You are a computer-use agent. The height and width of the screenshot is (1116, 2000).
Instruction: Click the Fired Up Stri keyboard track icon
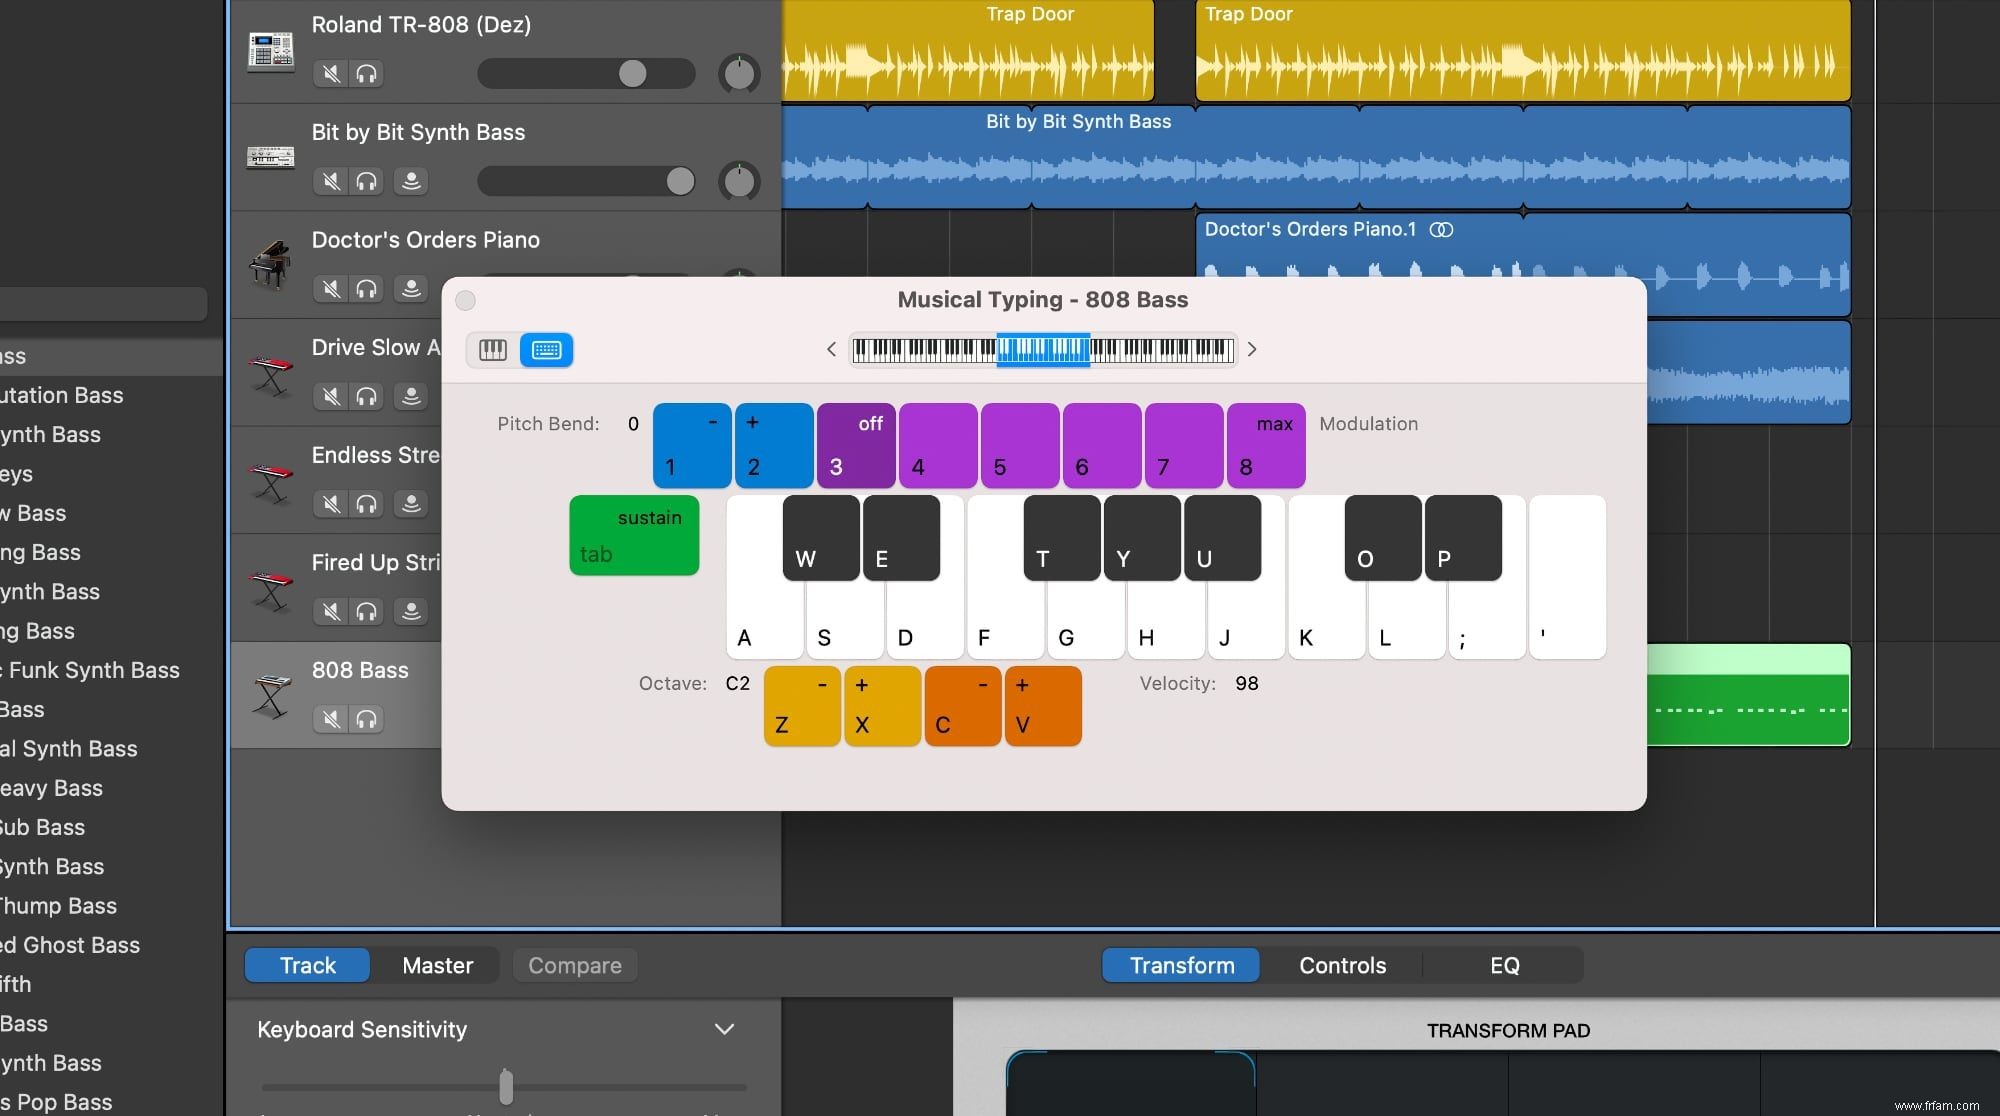click(x=271, y=590)
